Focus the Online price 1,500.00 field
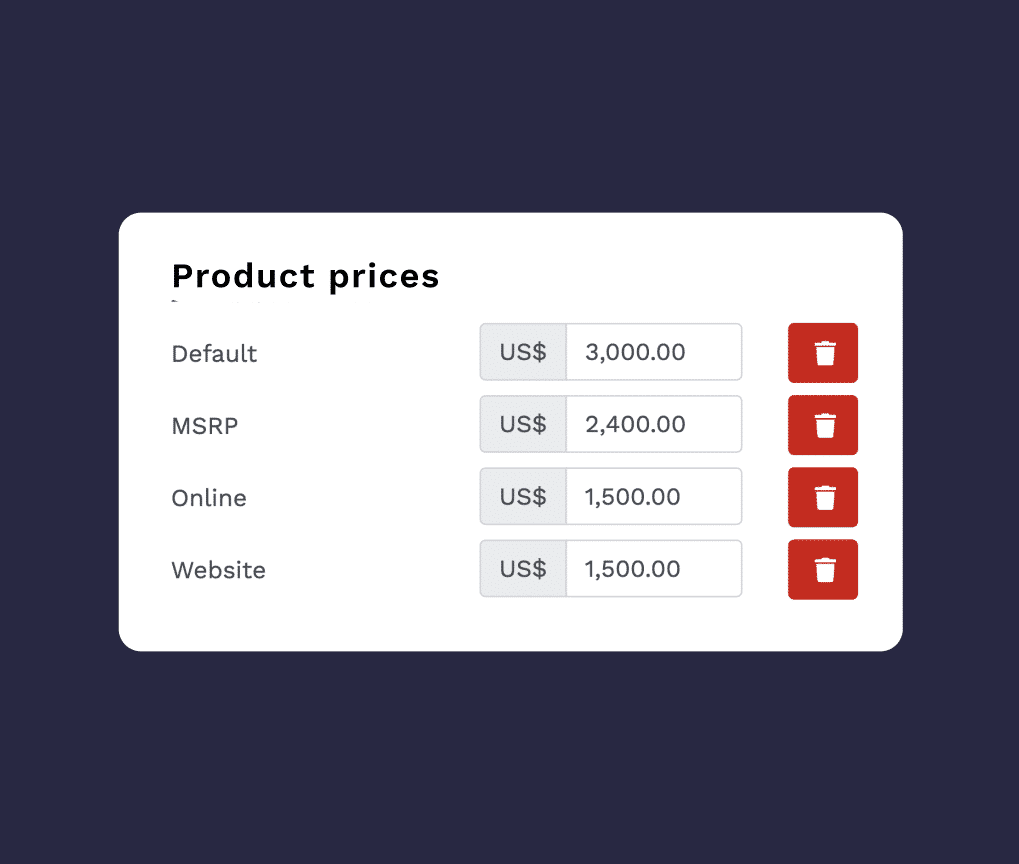Screen dimensions: 1019x864 [654, 496]
